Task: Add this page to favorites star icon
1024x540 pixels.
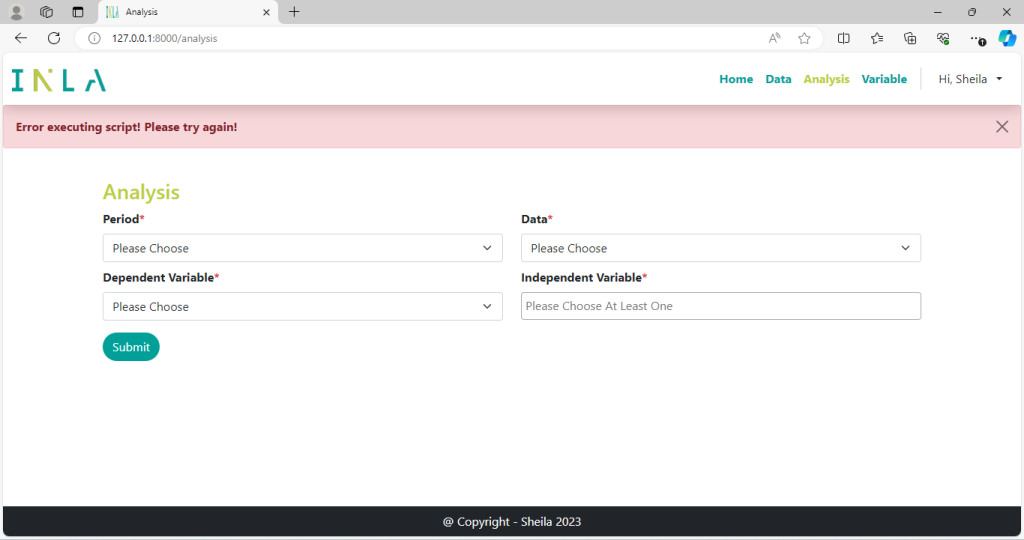Action: point(805,39)
